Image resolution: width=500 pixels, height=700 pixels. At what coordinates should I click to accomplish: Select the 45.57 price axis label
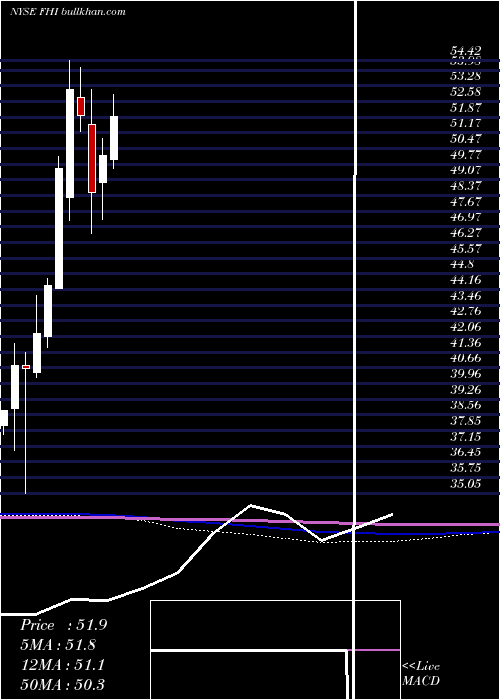[466, 248]
